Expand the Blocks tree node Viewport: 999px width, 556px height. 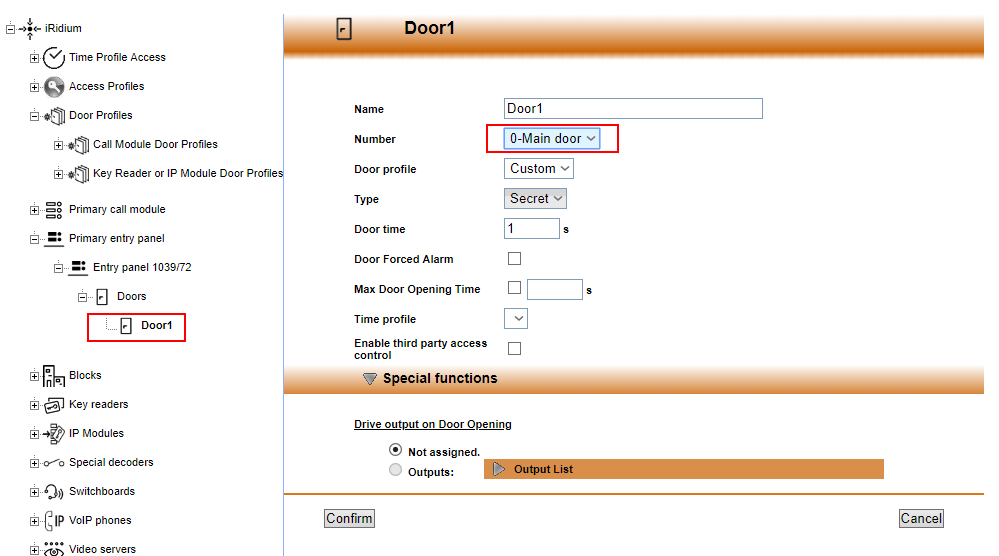[34, 376]
